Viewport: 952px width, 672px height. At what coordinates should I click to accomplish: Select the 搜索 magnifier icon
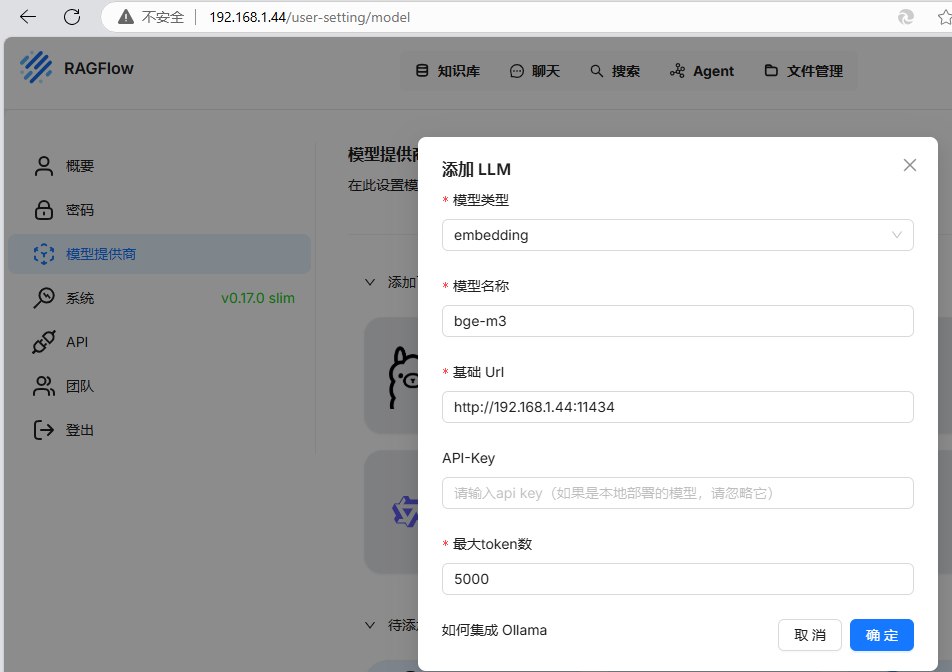598,70
